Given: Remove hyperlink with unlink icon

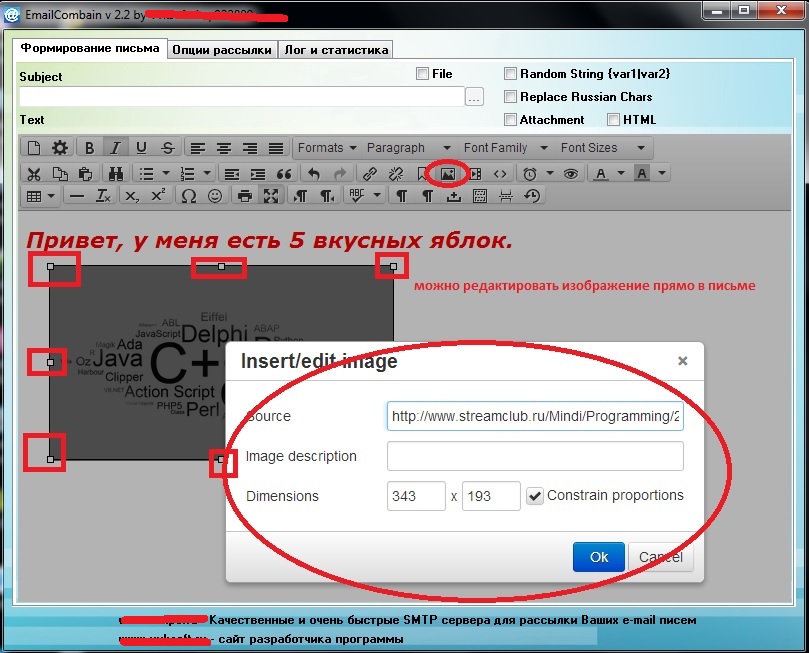Looking at the screenshot, I should (x=396, y=174).
